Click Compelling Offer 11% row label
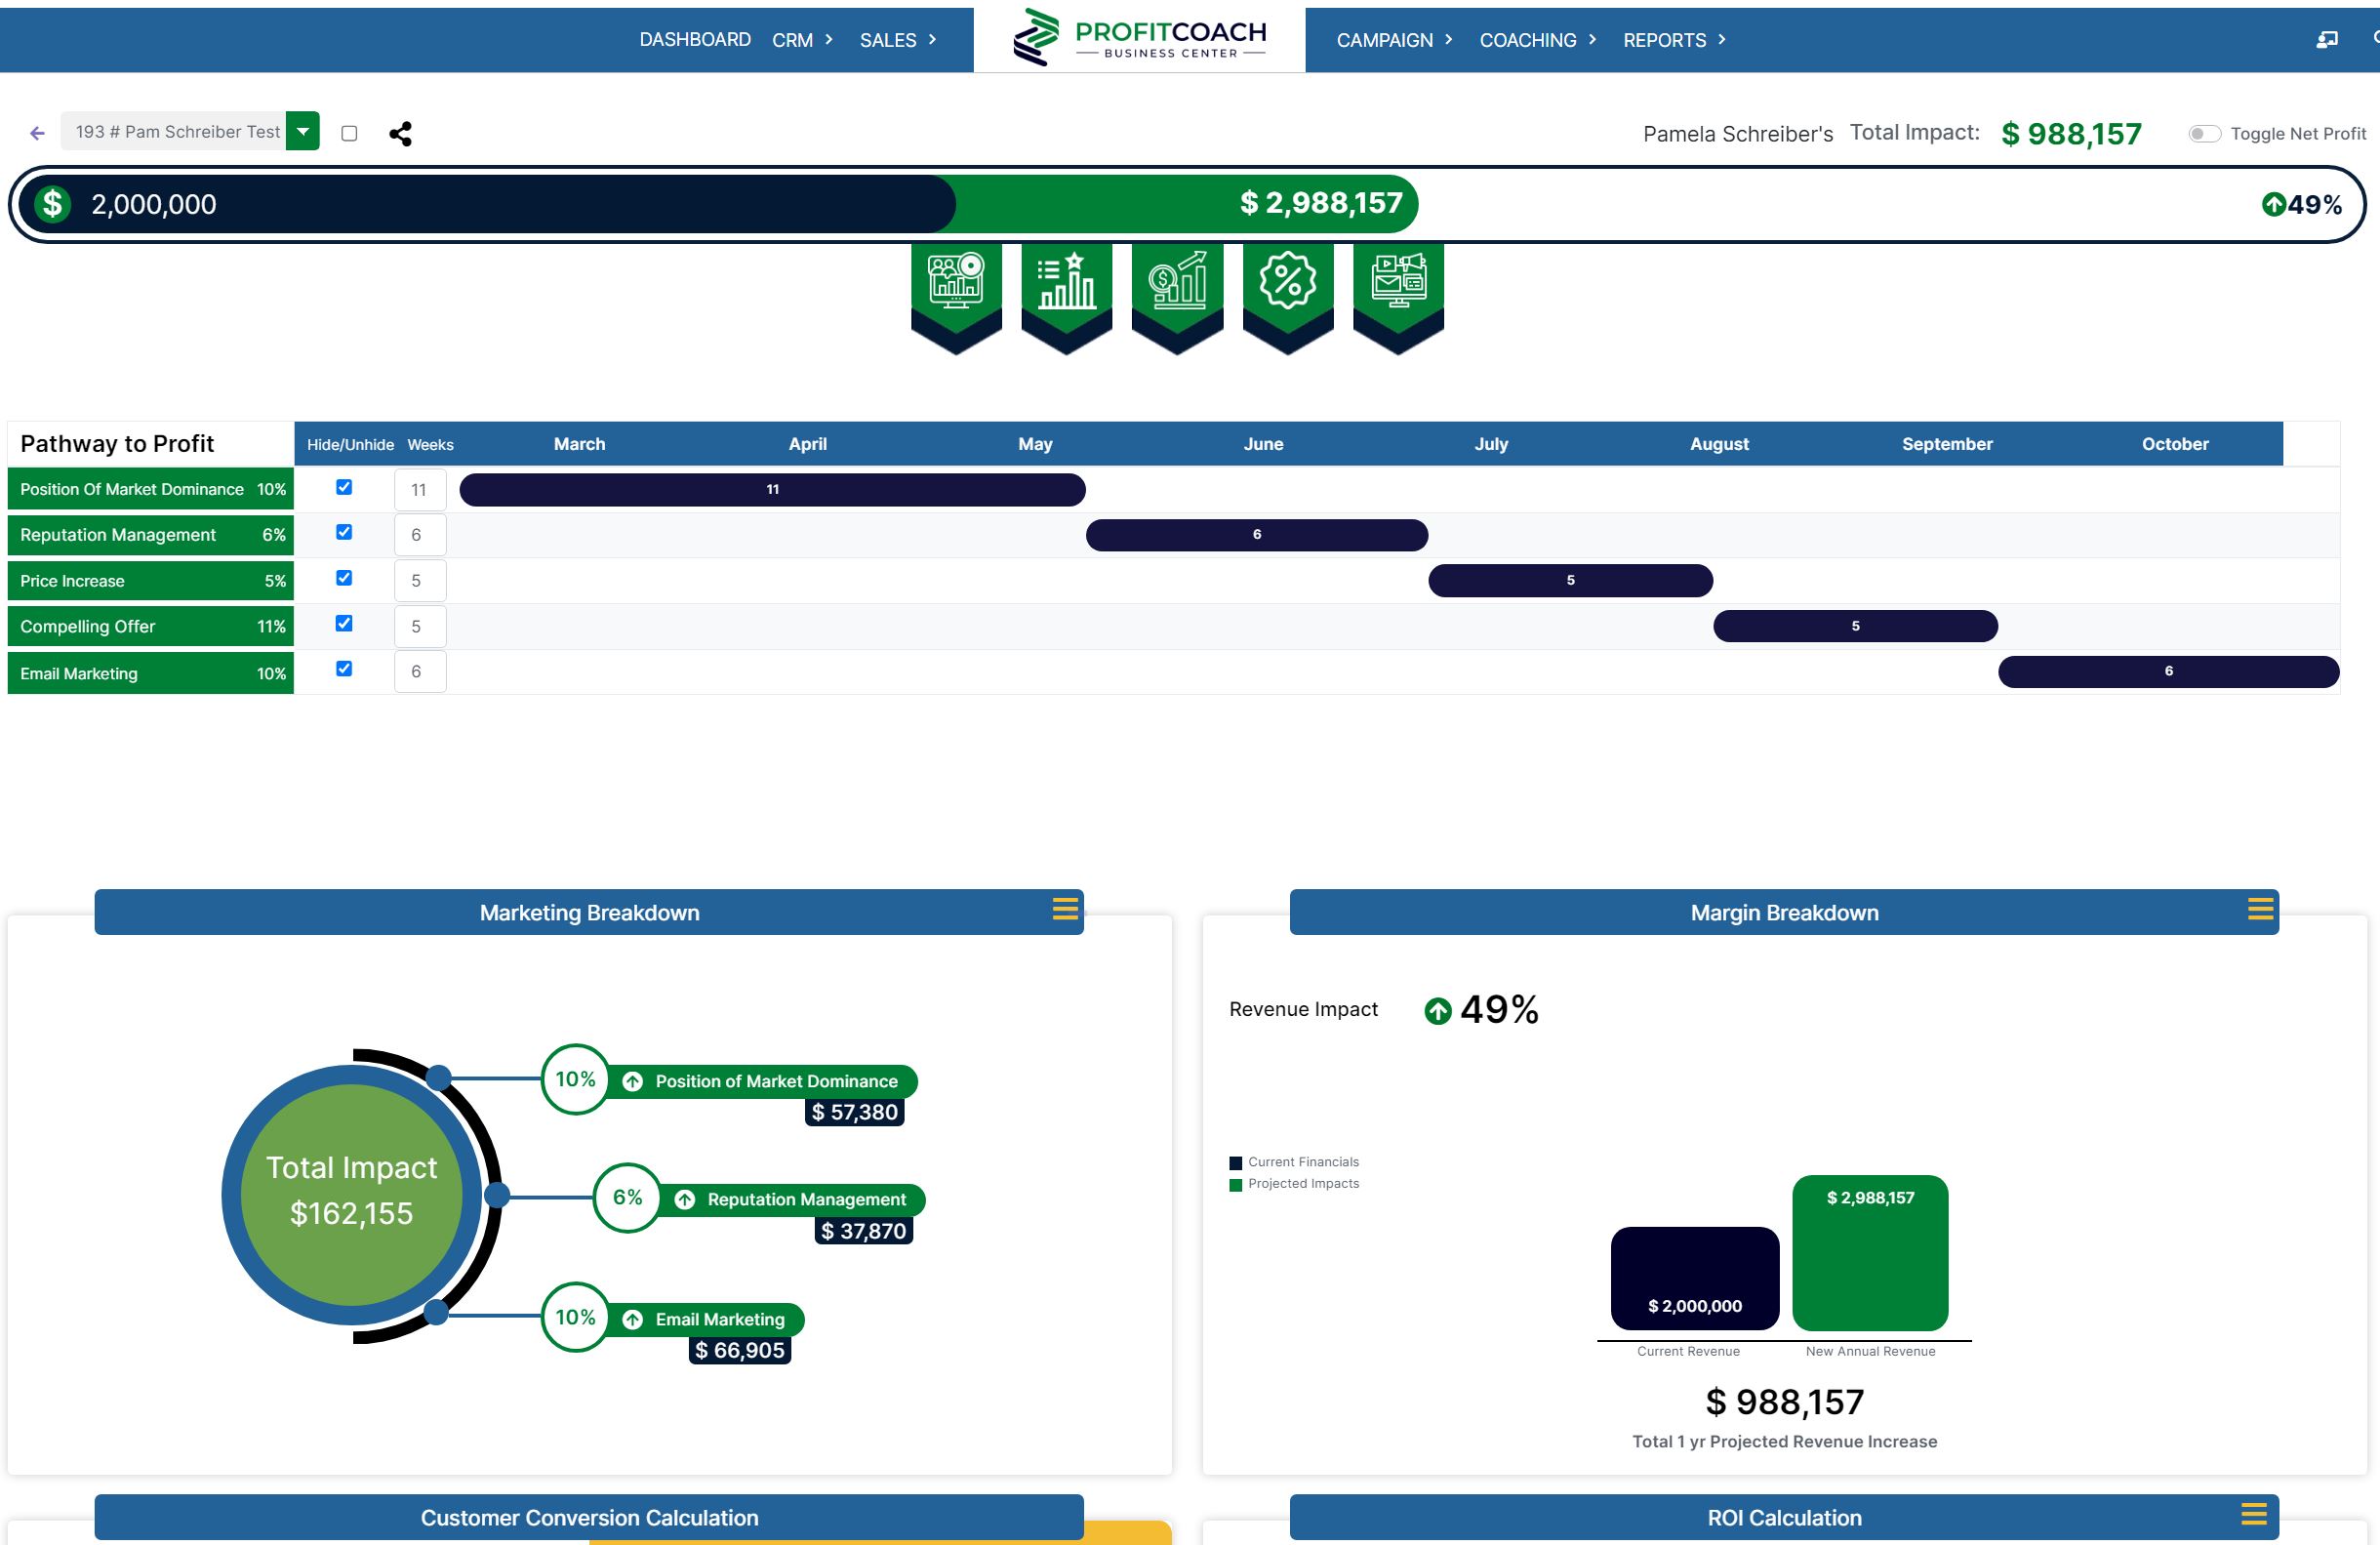Viewport: 2380px width, 1545px height. coord(151,627)
